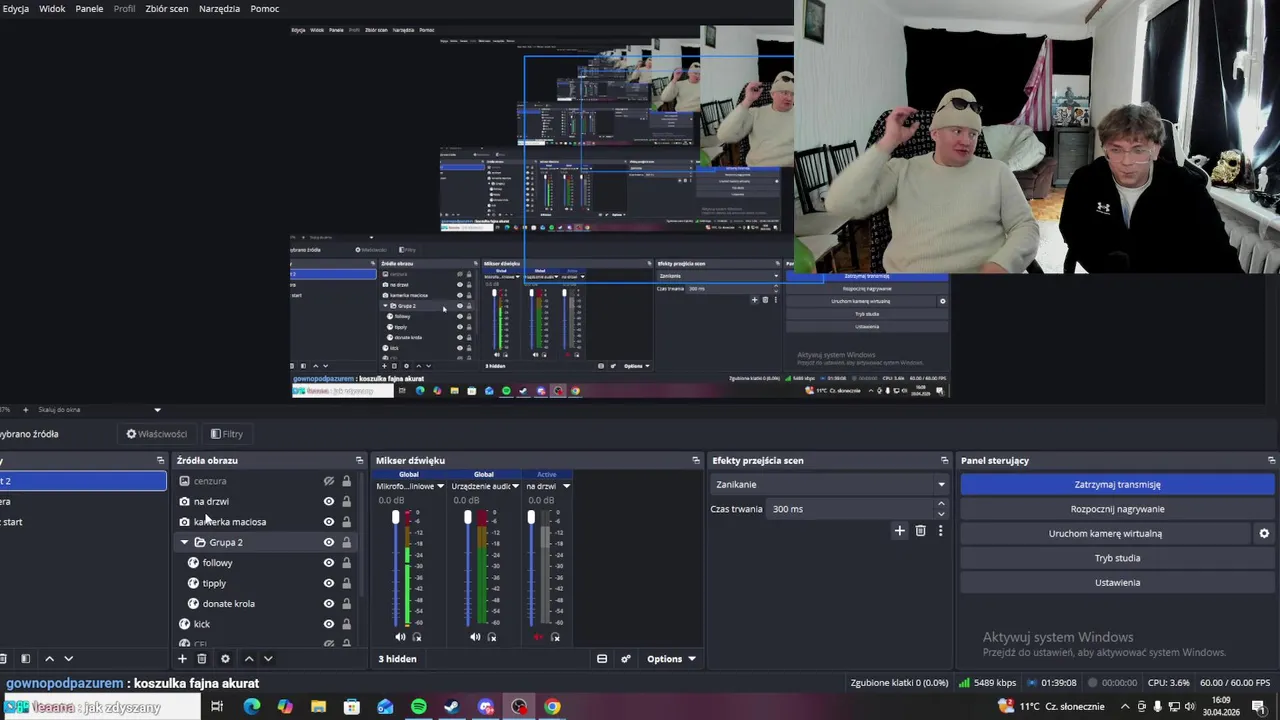Image resolution: width=1280 pixels, height=720 pixels.
Task: Hide the kick source
Action: (328, 624)
